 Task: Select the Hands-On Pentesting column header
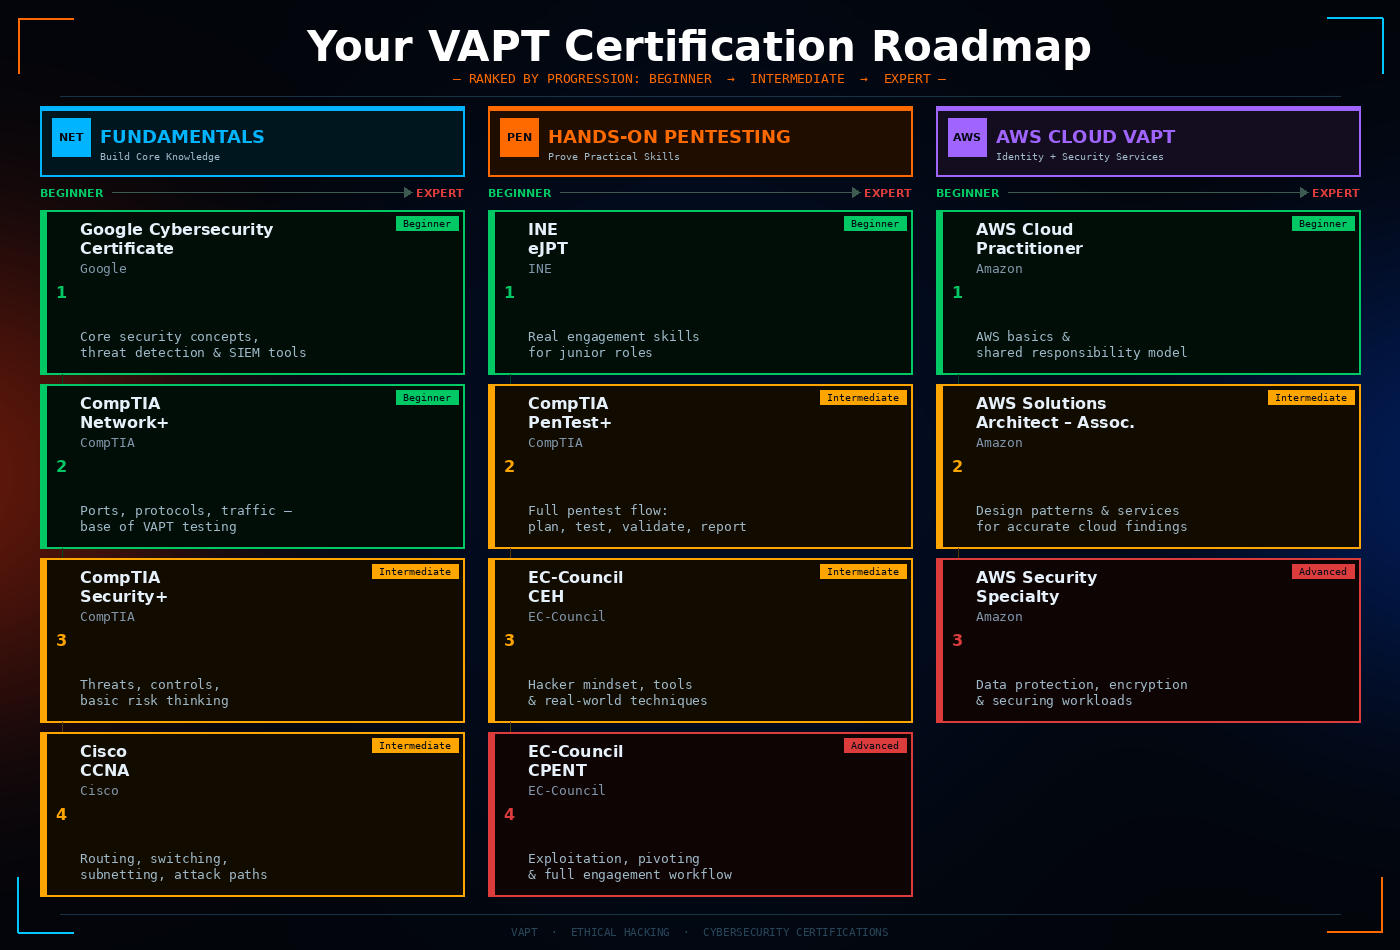669,137
